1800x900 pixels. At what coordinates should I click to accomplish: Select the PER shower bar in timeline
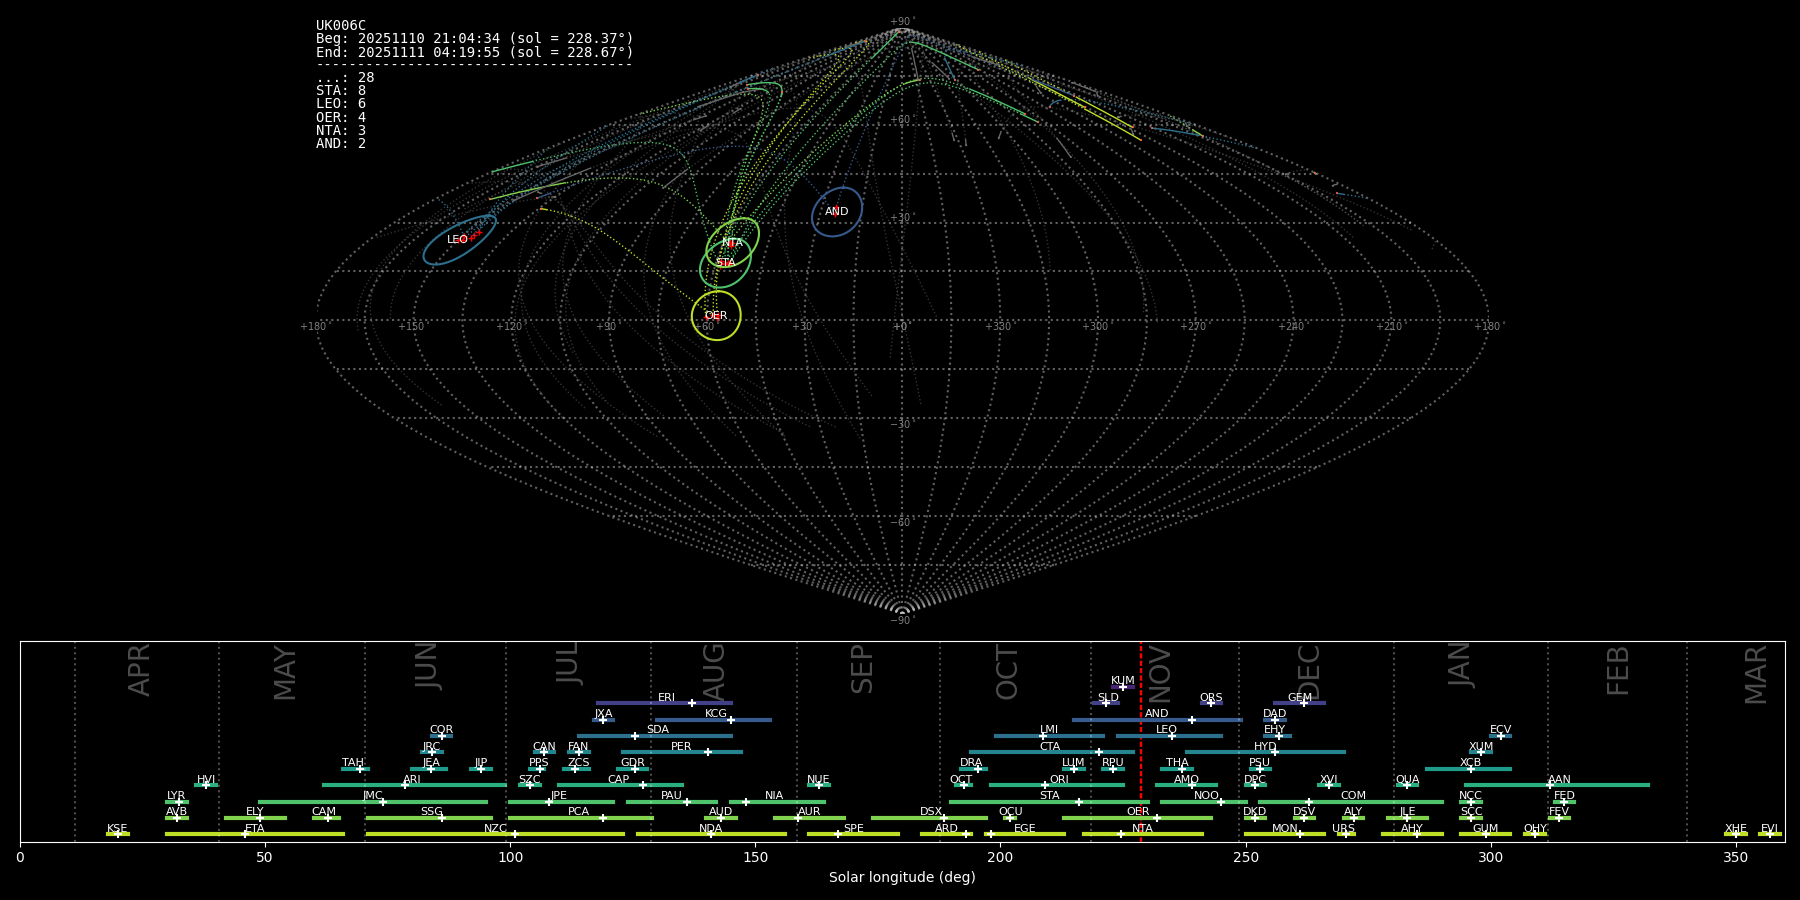(x=681, y=752)
